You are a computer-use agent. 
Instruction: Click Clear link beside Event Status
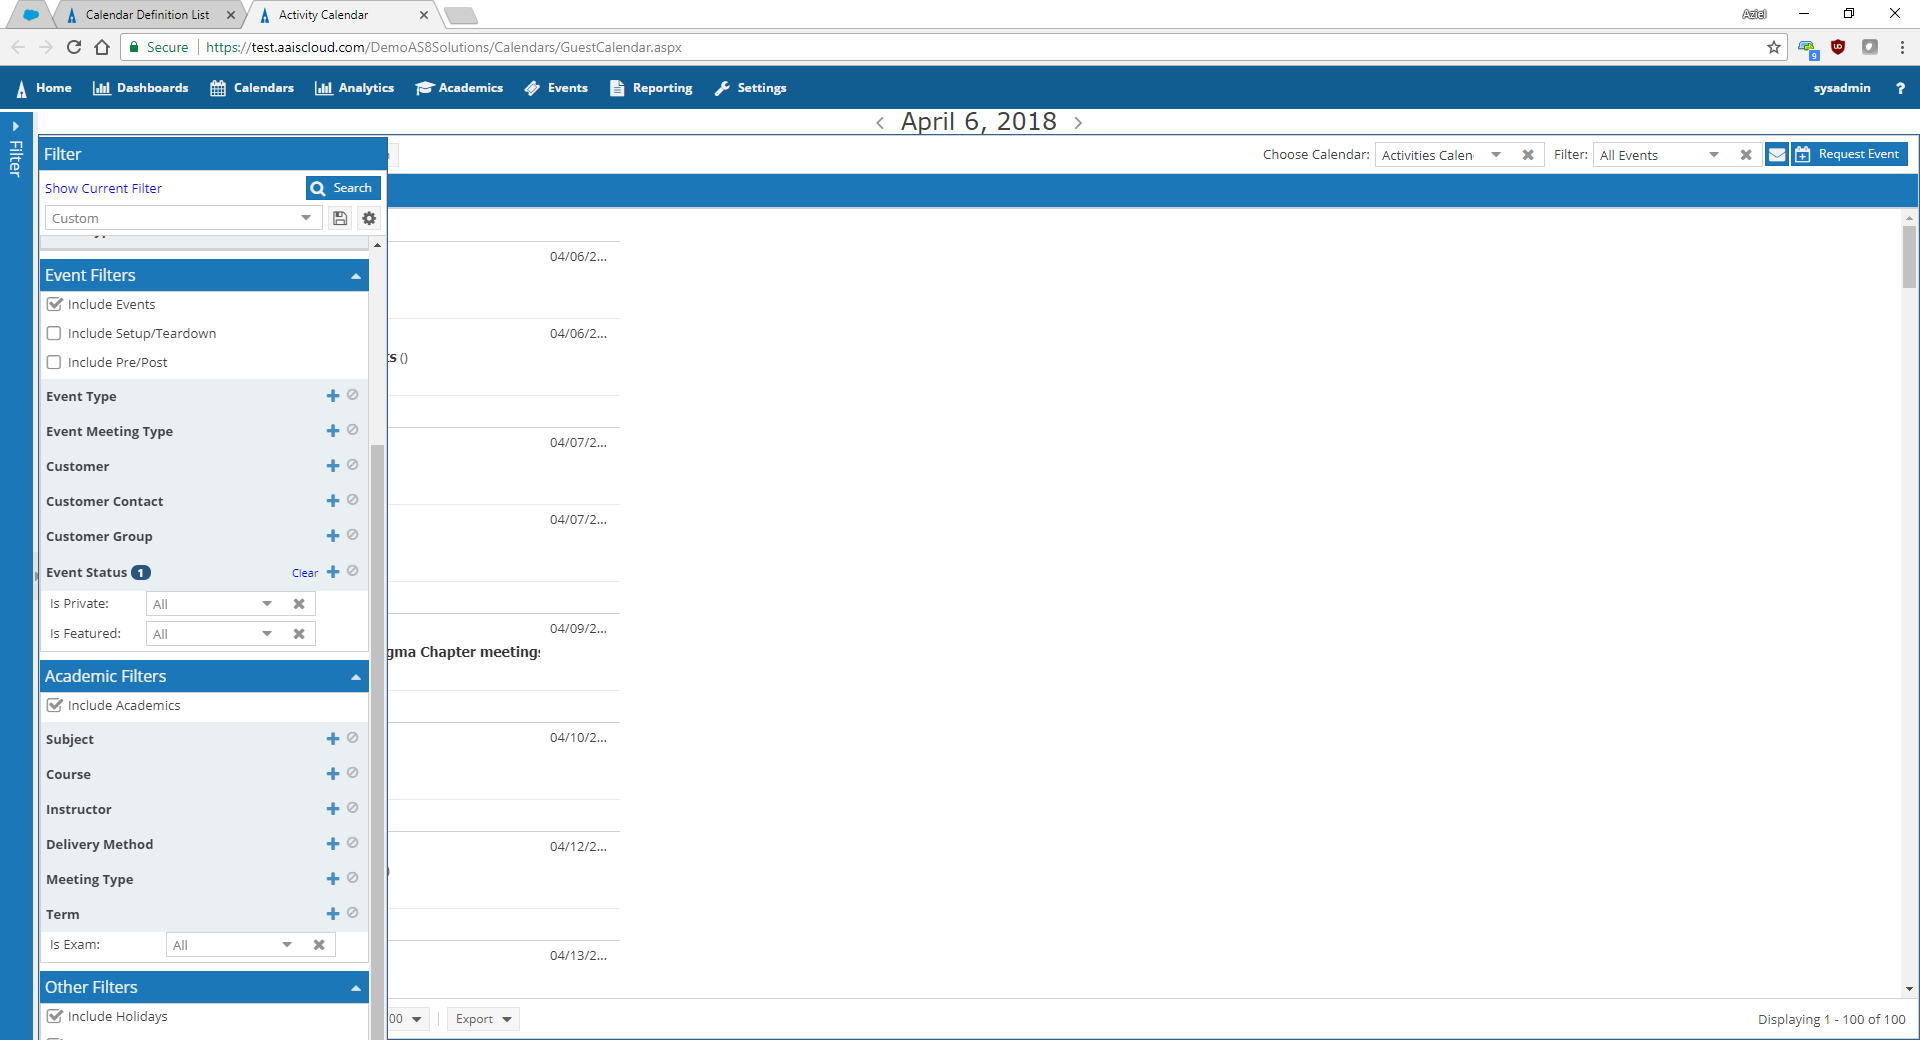(x=305, y=573)
